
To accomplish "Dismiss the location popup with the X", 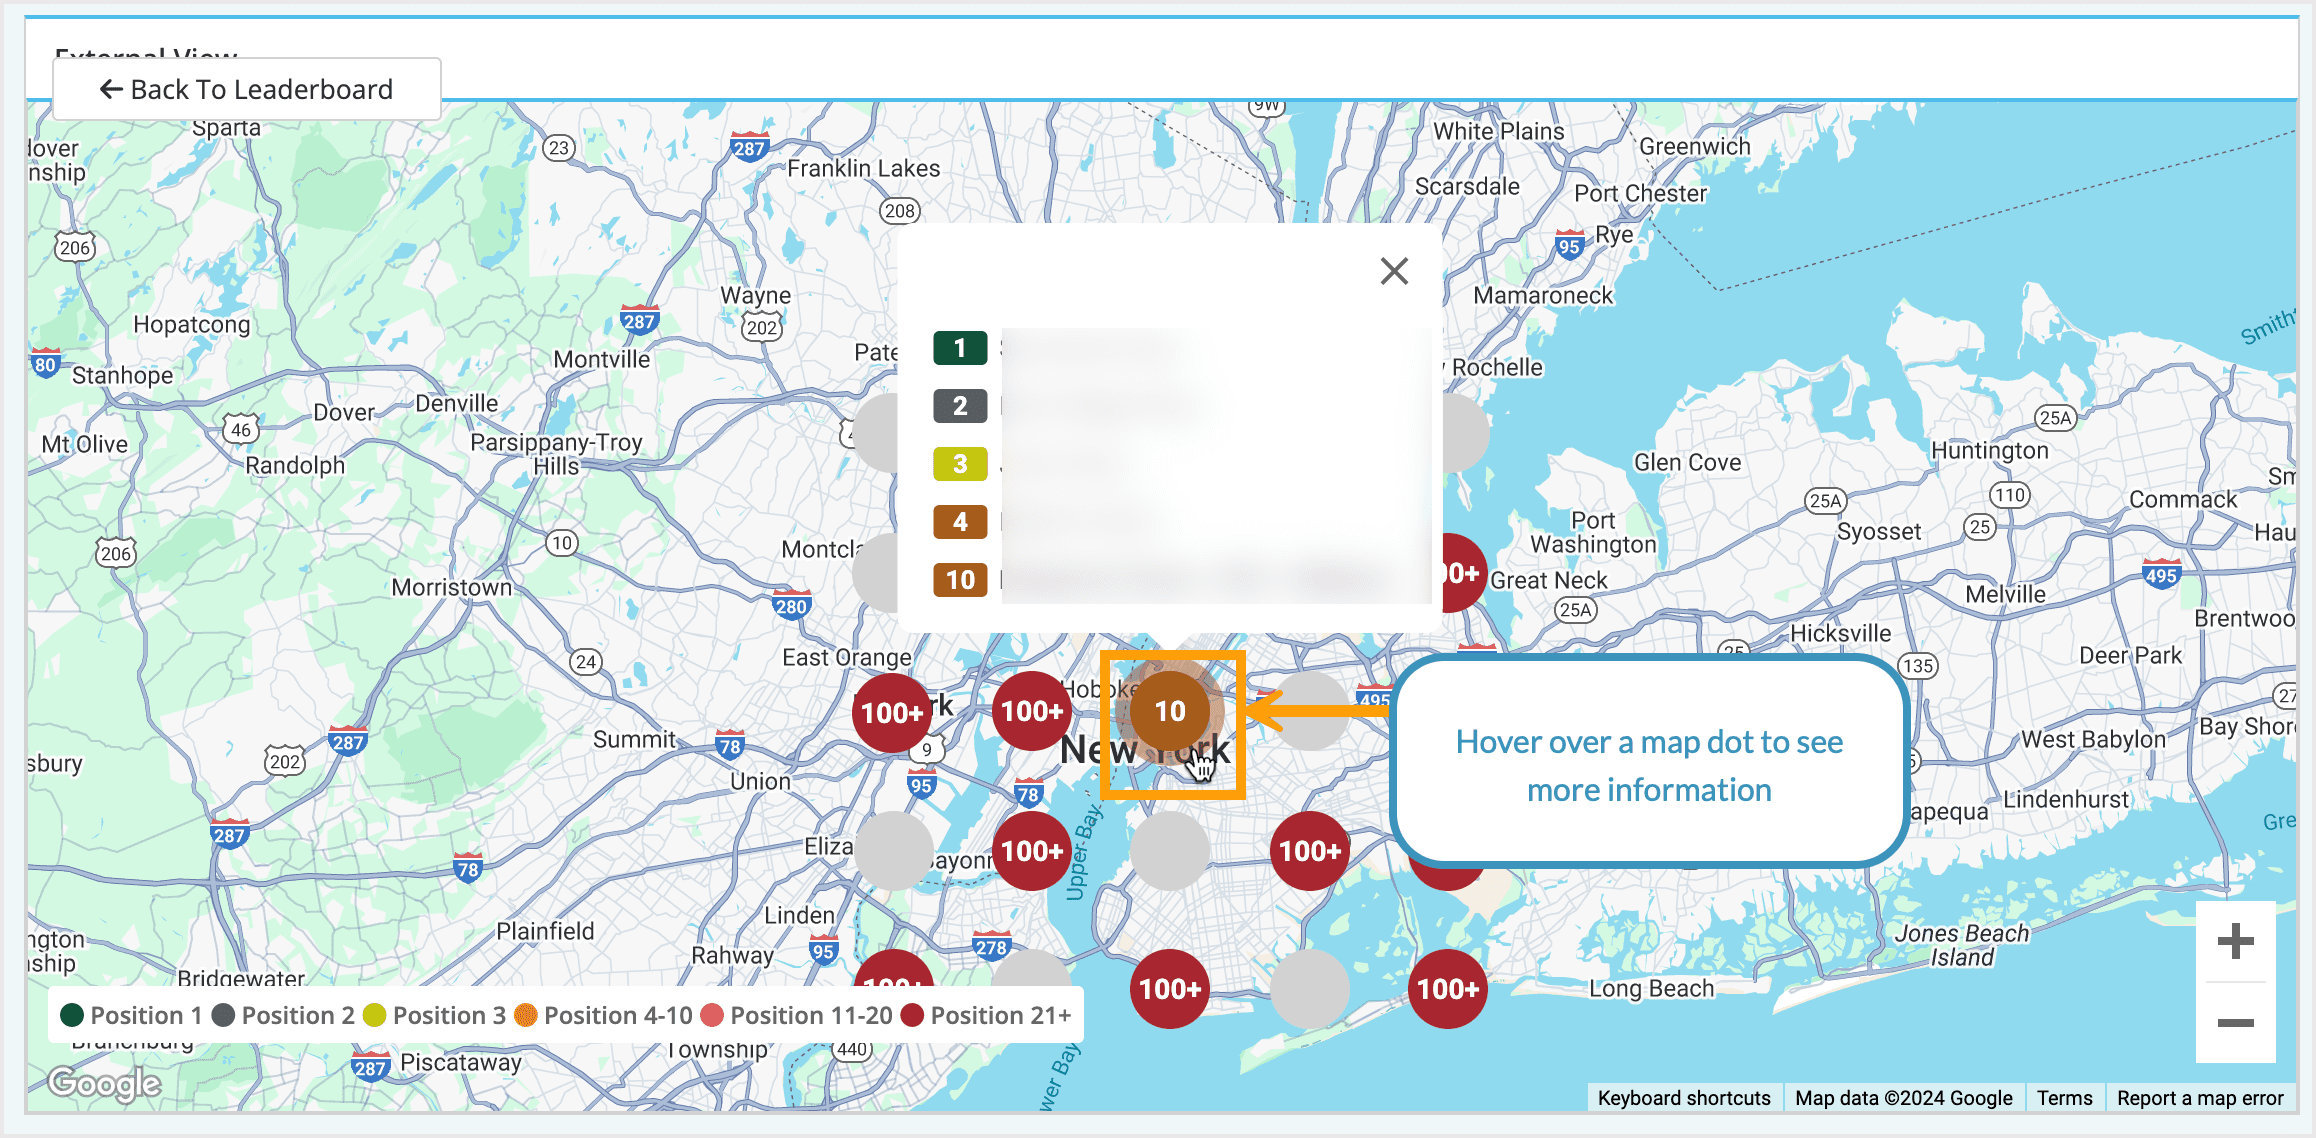I will click(x=1393, y=271).
